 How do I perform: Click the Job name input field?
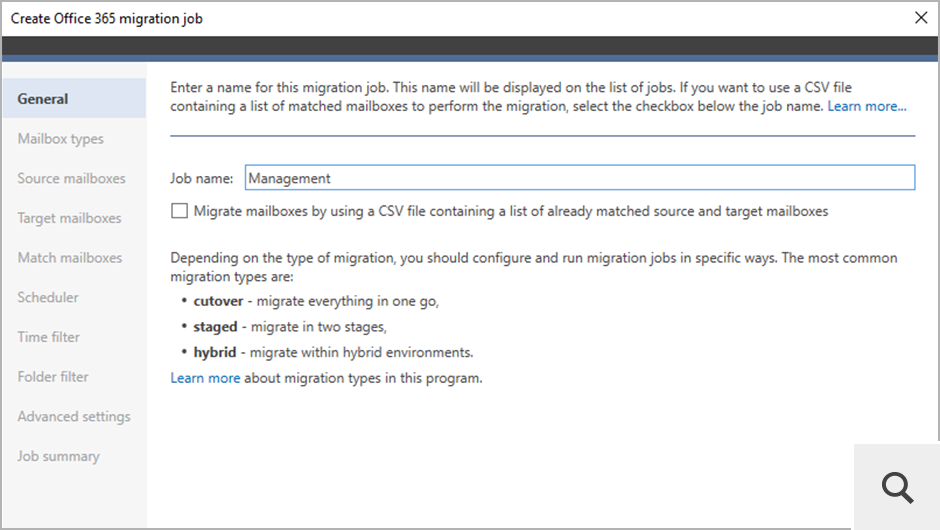[579, 178]
